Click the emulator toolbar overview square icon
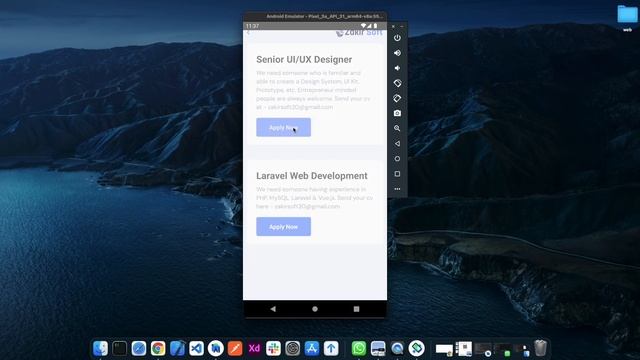The height and width of the screenshot is (360, 640). point(397,174)
